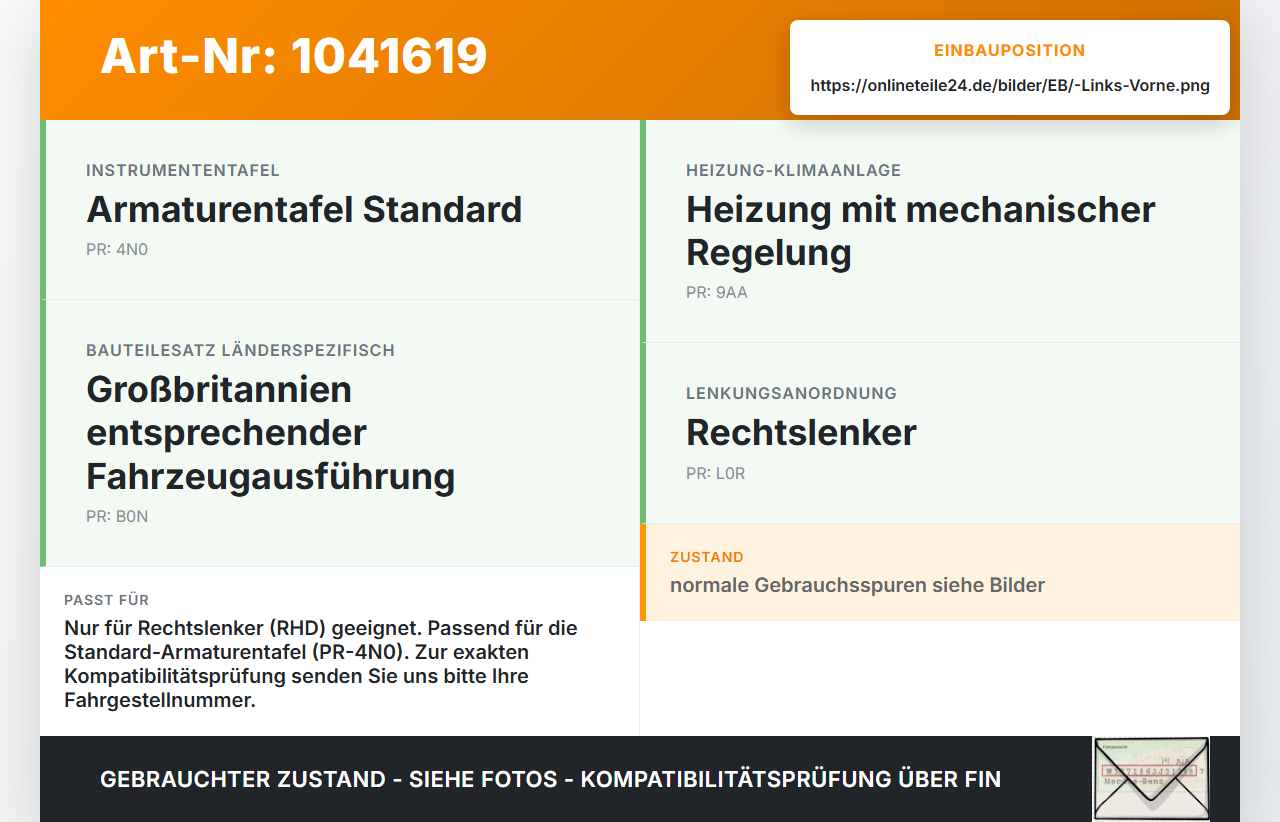This screenshot has width=1280, height=822.
Task: Click the LENKUNGSANORDNUNG category label
Action: [x=791, y=394]
